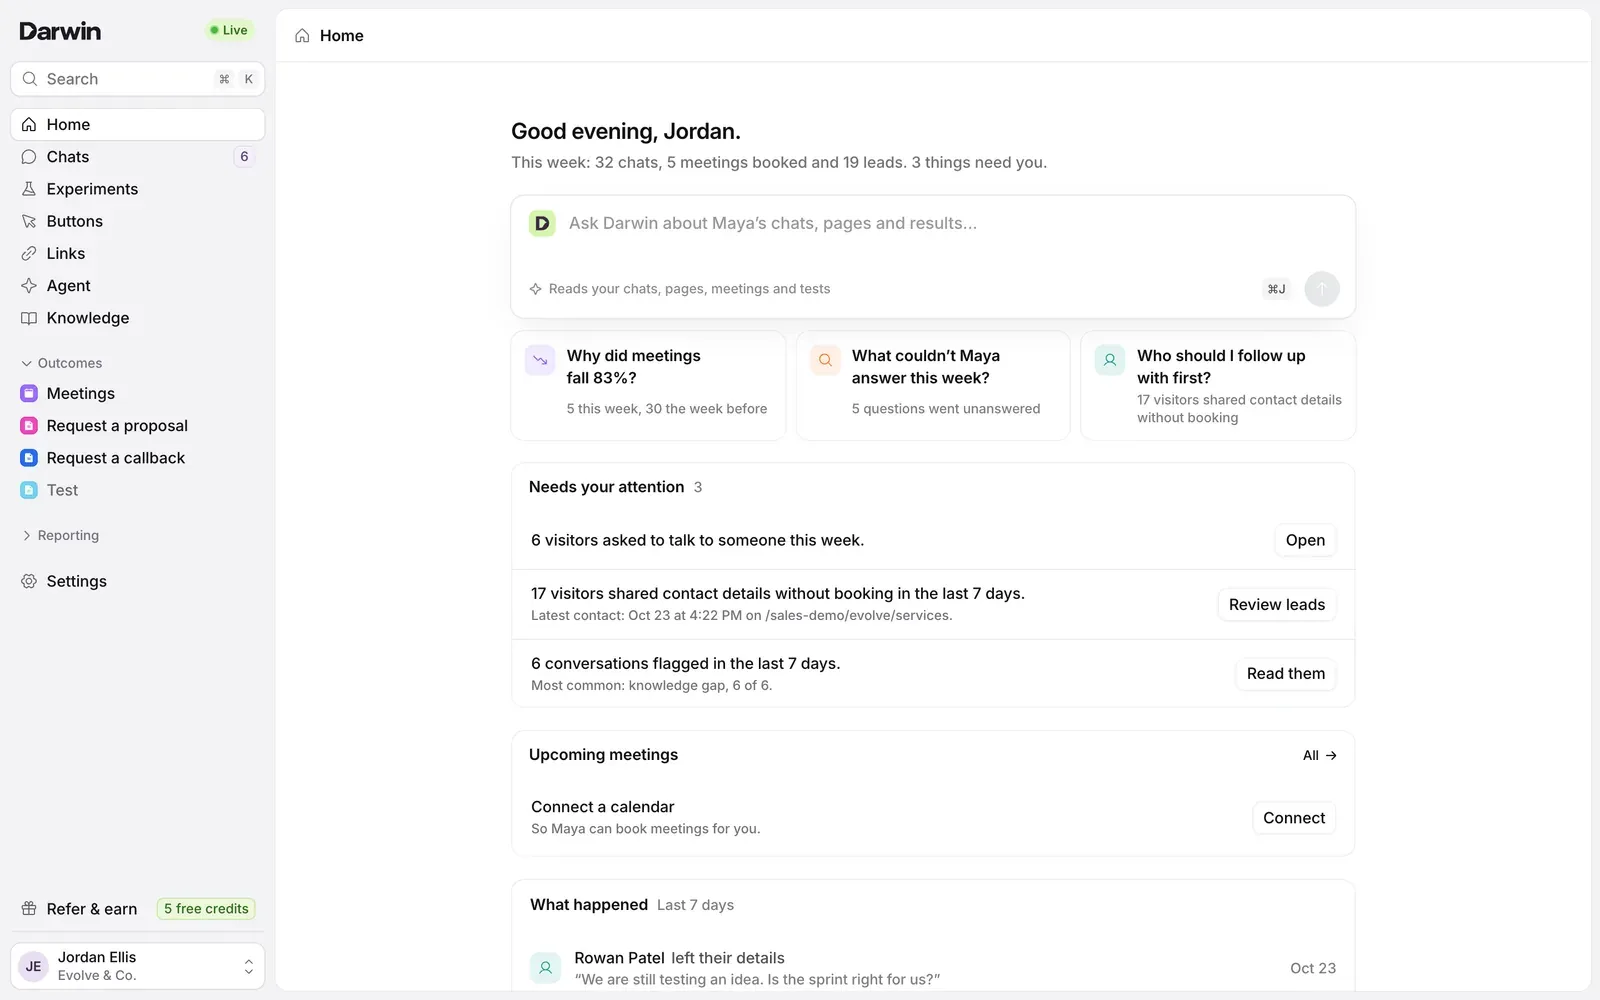The height and width of the screenshot is (1000, 1600).
Task: Click the person icon on follow up card
Action: pos(1110,360)
